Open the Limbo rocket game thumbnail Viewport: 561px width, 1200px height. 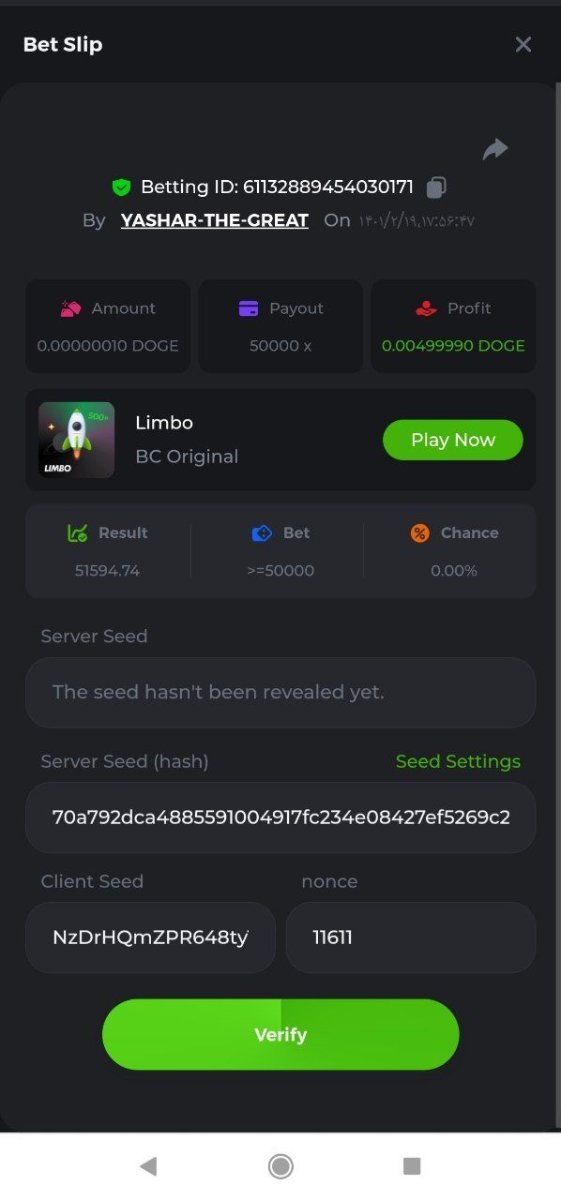pos(76,440)
